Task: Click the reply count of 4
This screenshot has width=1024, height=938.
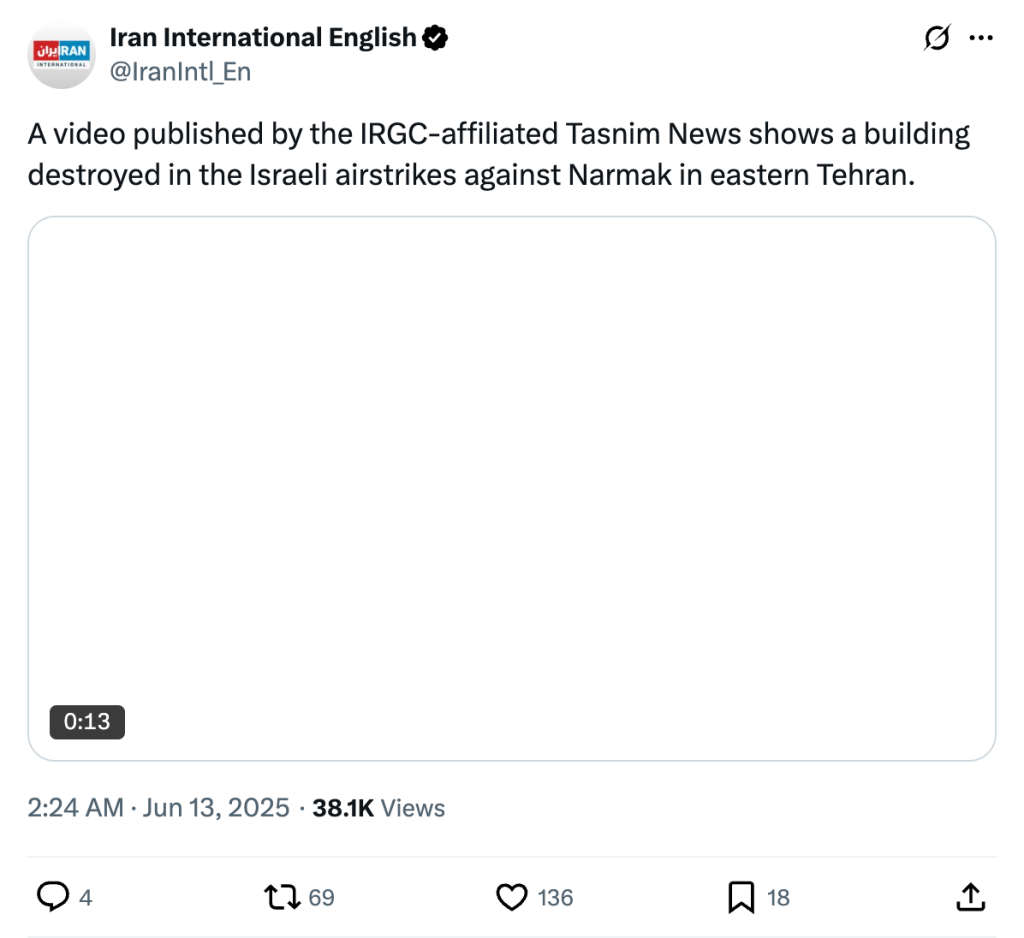Action: [x=85, y=898]
